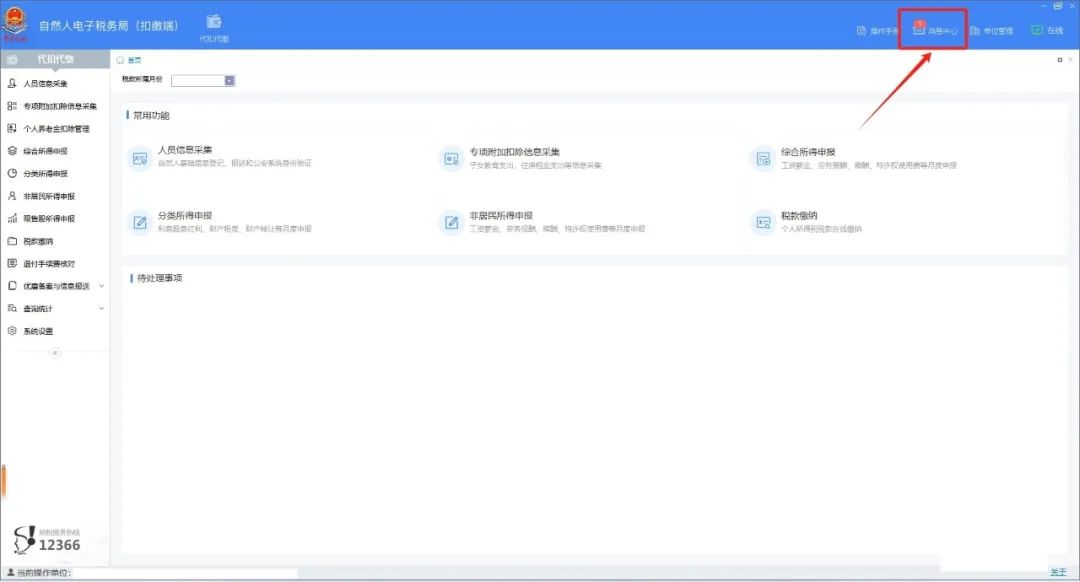Close the 首页 tab panel
Image resolution: width=1080 pixels, height=582 pixels.
pos(1070,60)
